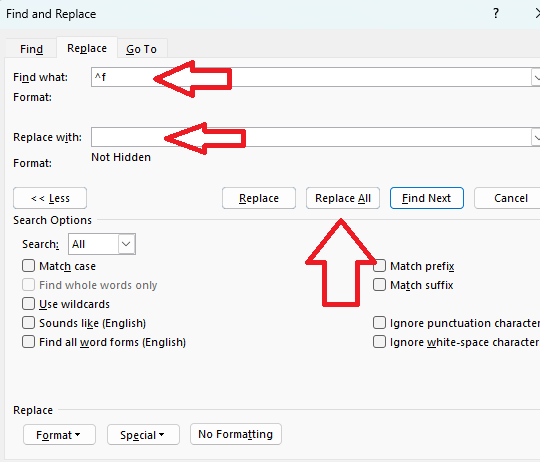The height and width of the screenshot is (462, 540).
Task: Open the Go To tab
Action: [142, 49]
